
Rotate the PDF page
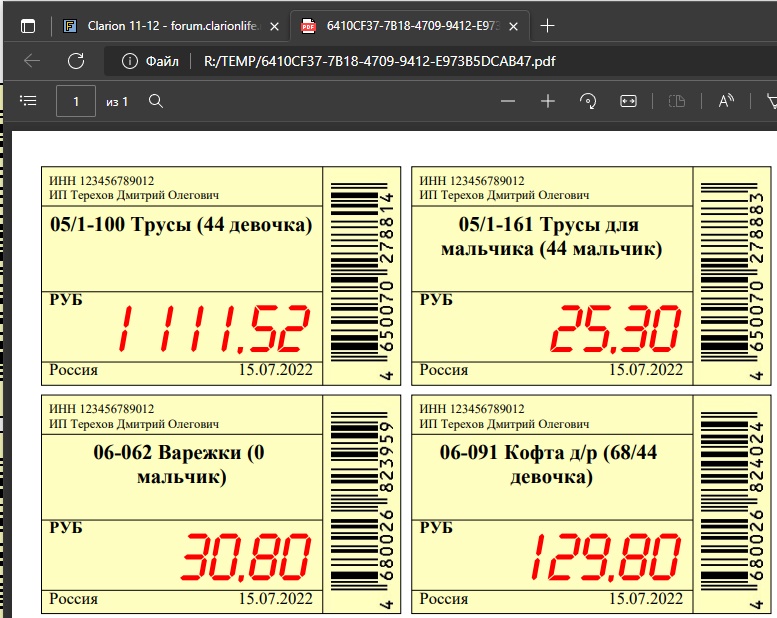point(588,101)
